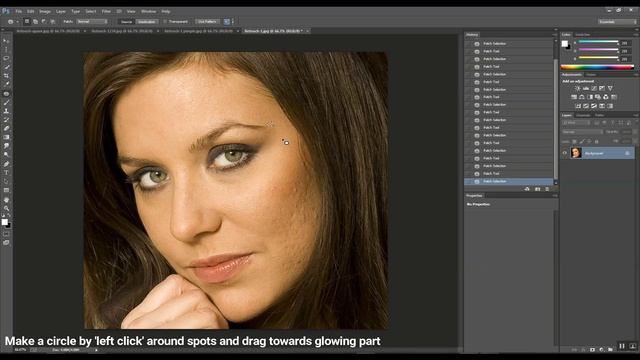640x360 pixels.
Task: Delete current state in History panel
Action: 547,189
